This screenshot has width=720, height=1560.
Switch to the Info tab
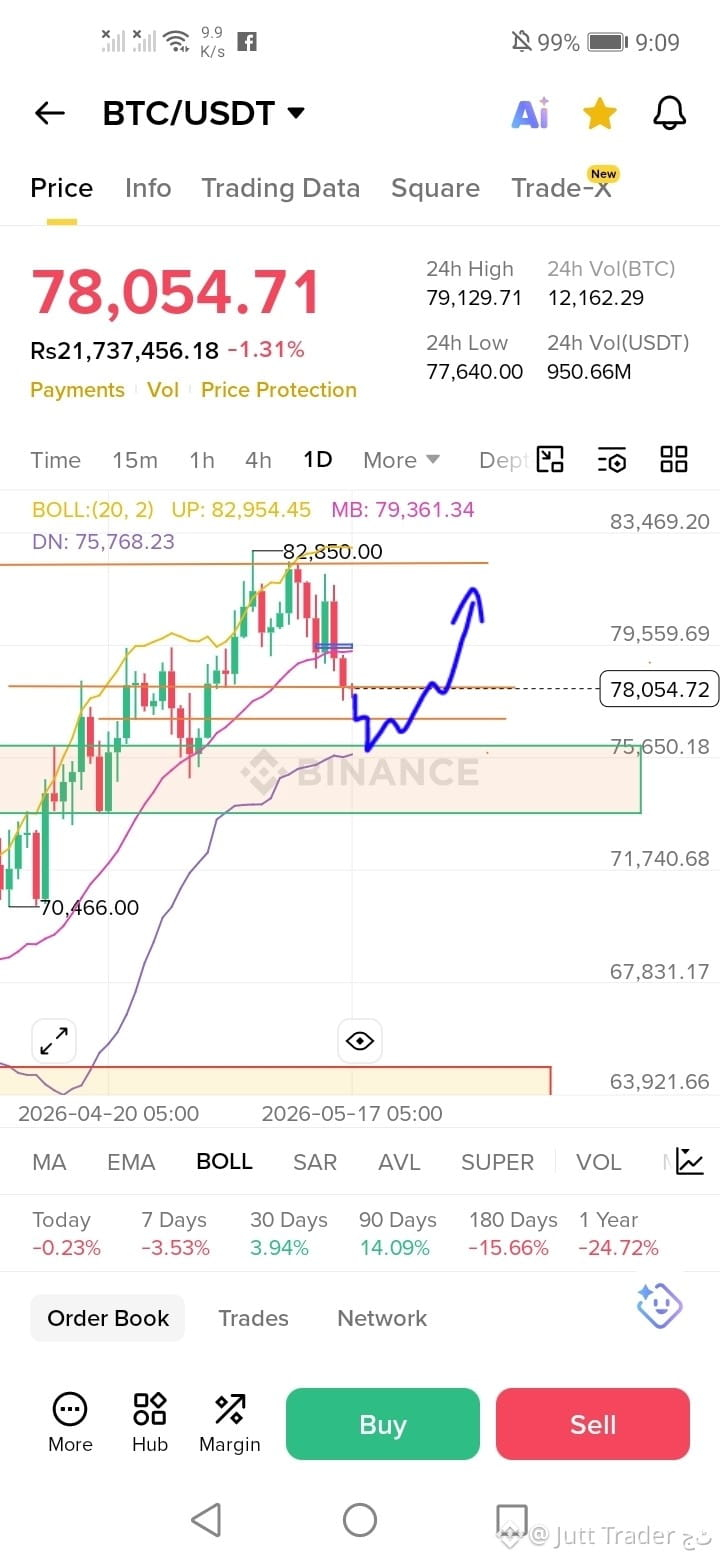148,188
